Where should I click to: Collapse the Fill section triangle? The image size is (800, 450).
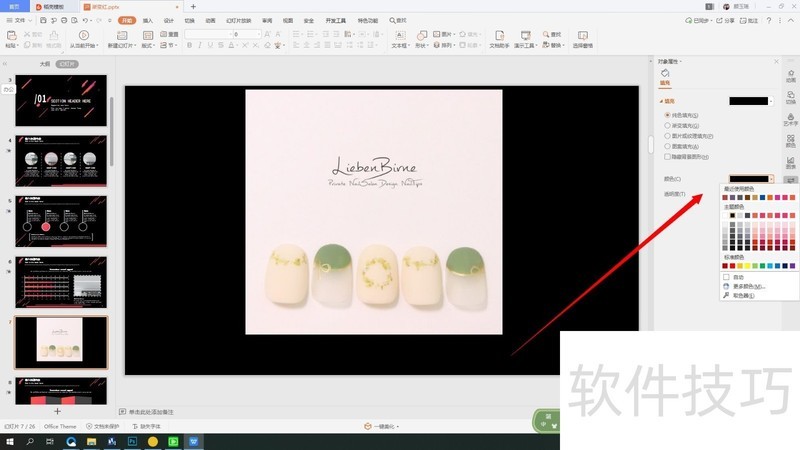[x=662, y=101]
